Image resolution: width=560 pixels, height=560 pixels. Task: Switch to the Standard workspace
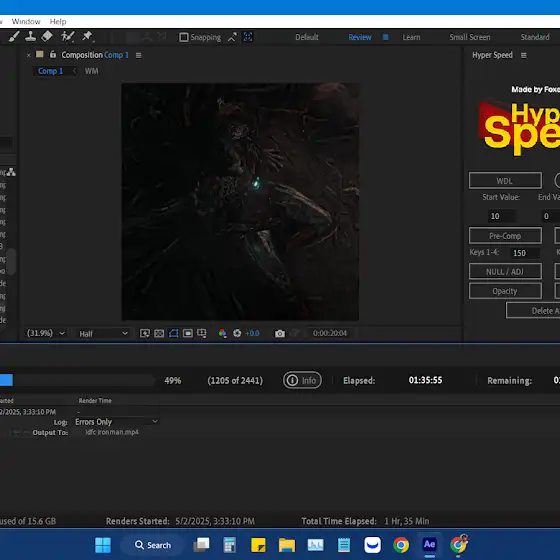point(535,37)
